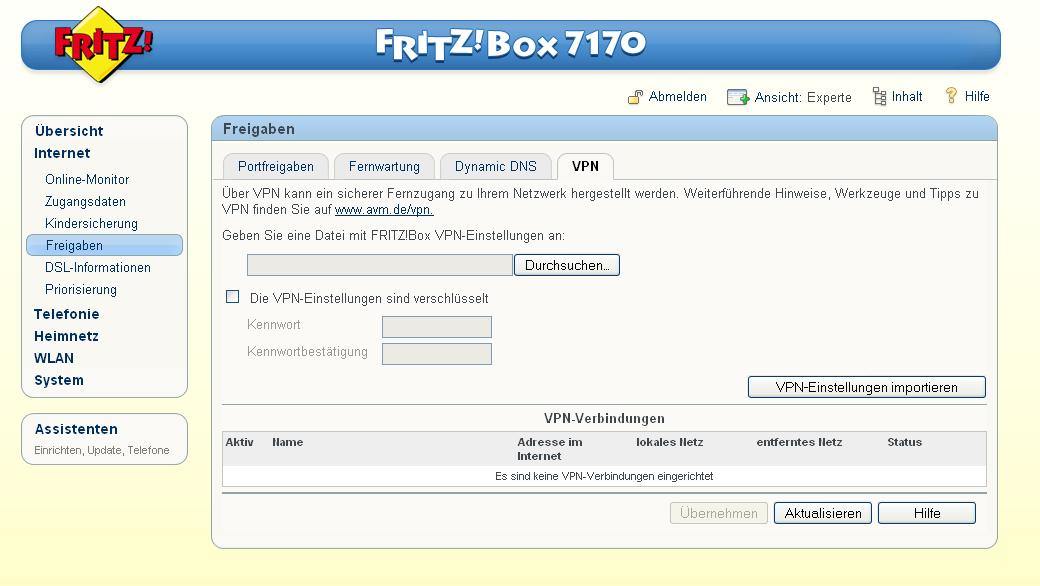This screenshot has height=586, width=1040.
Task: Toggle Ansicht: Experte view link
Action: pyautogui.click(x=803, y=97)
